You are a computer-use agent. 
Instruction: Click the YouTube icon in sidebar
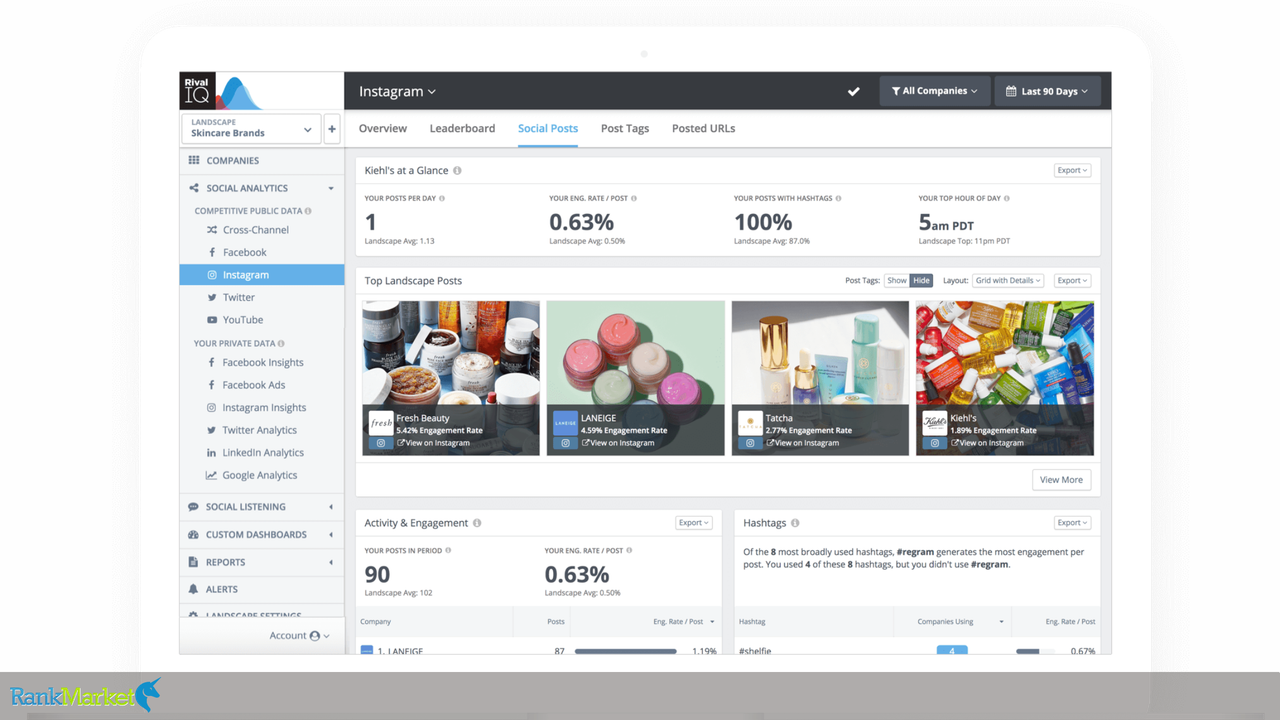(212, 320)
